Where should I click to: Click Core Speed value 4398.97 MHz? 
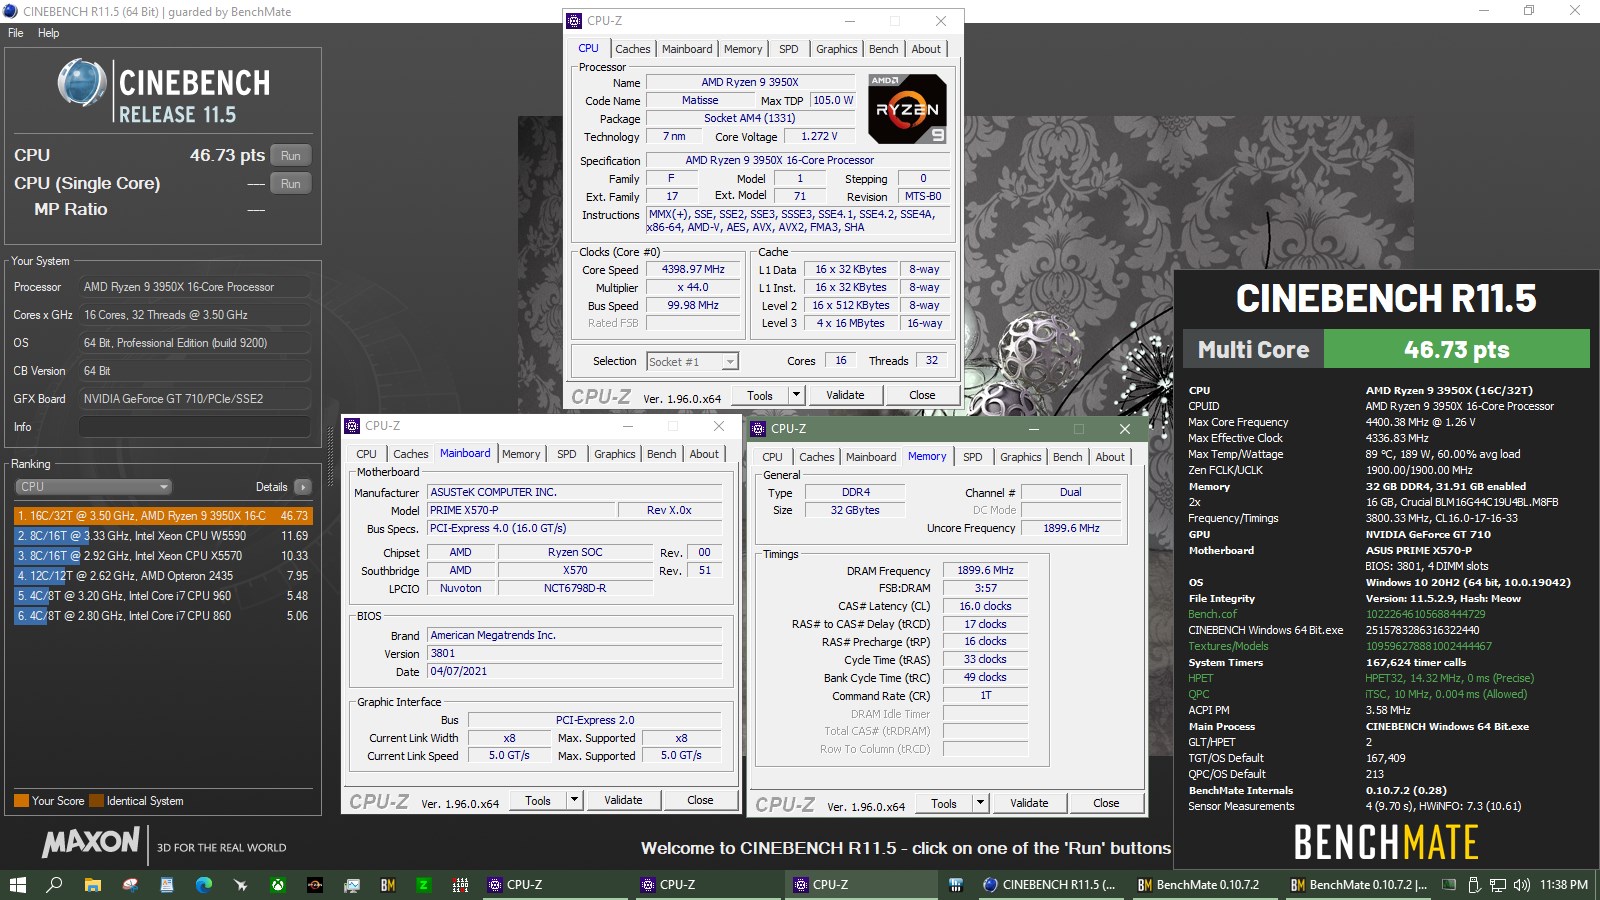click(x=693, y=270)
